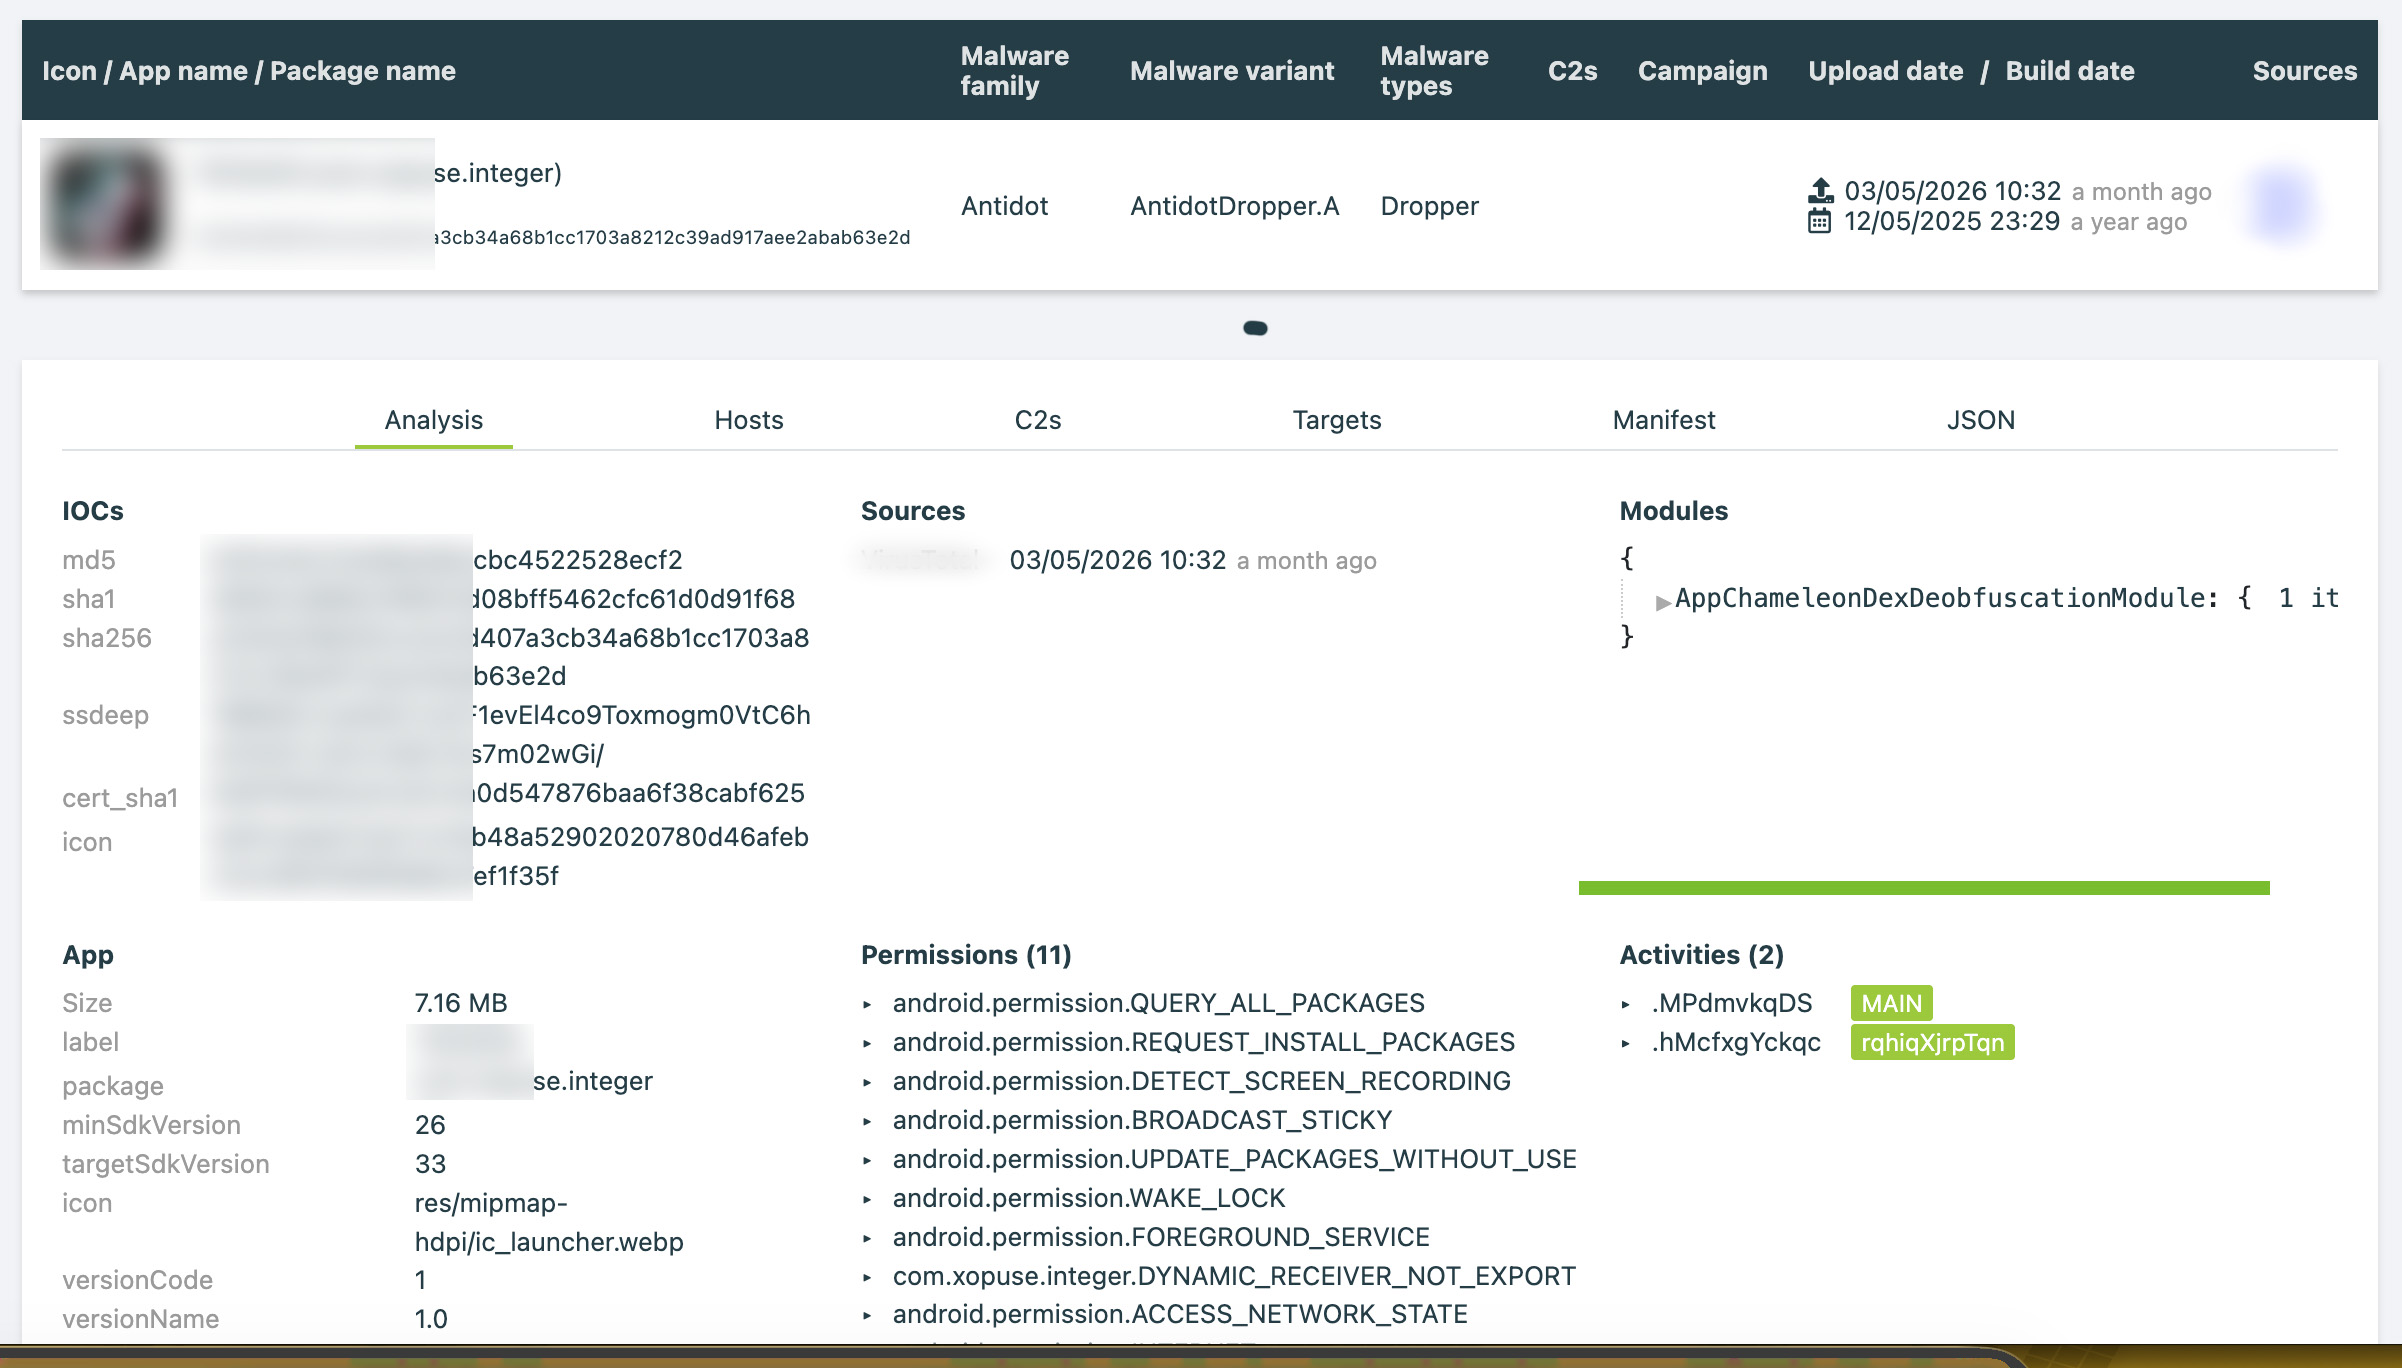Image resolution: width=2402 pixels, height=1368 pixels.
Task: Click the Build date column header
Action: (x=2070, y=71)
